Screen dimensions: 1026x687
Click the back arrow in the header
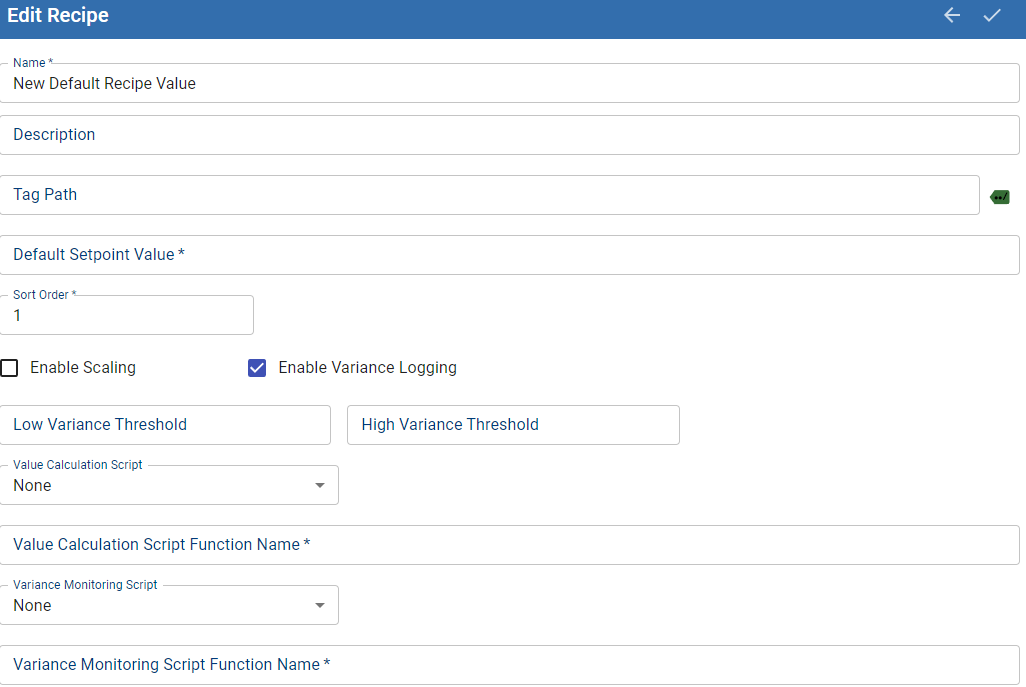(x=952, y=16)
